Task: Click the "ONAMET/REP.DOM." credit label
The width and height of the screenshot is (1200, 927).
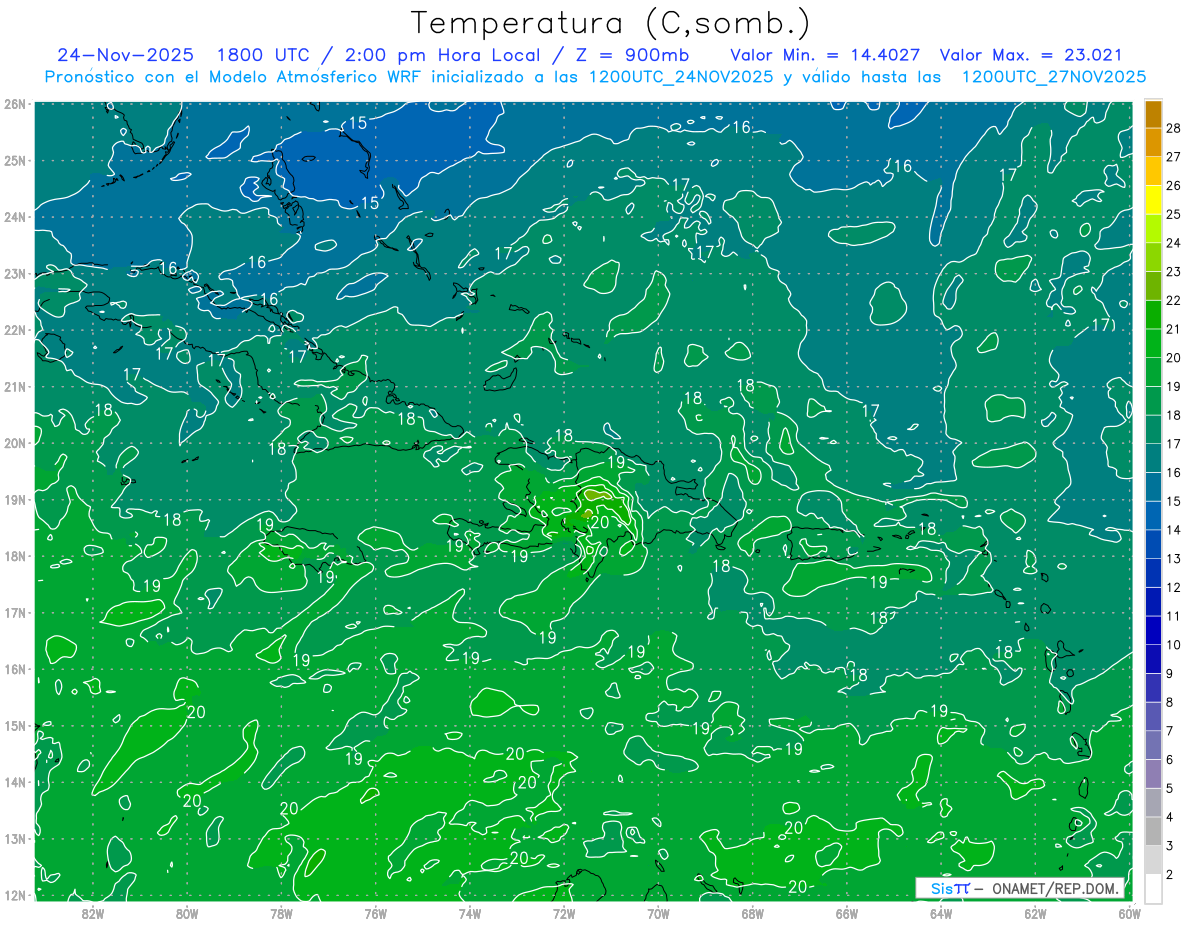Action: tap(1055, 888)
